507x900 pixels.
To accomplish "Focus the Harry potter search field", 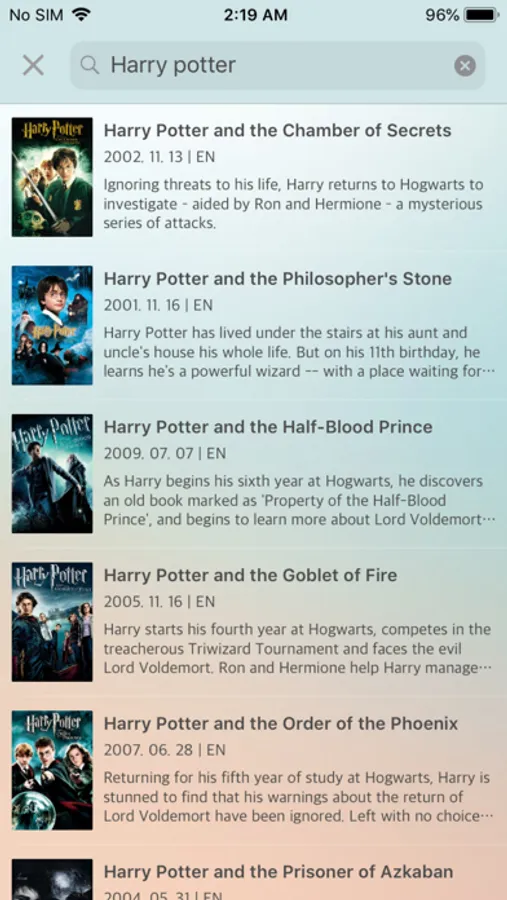I will (277, 65).
